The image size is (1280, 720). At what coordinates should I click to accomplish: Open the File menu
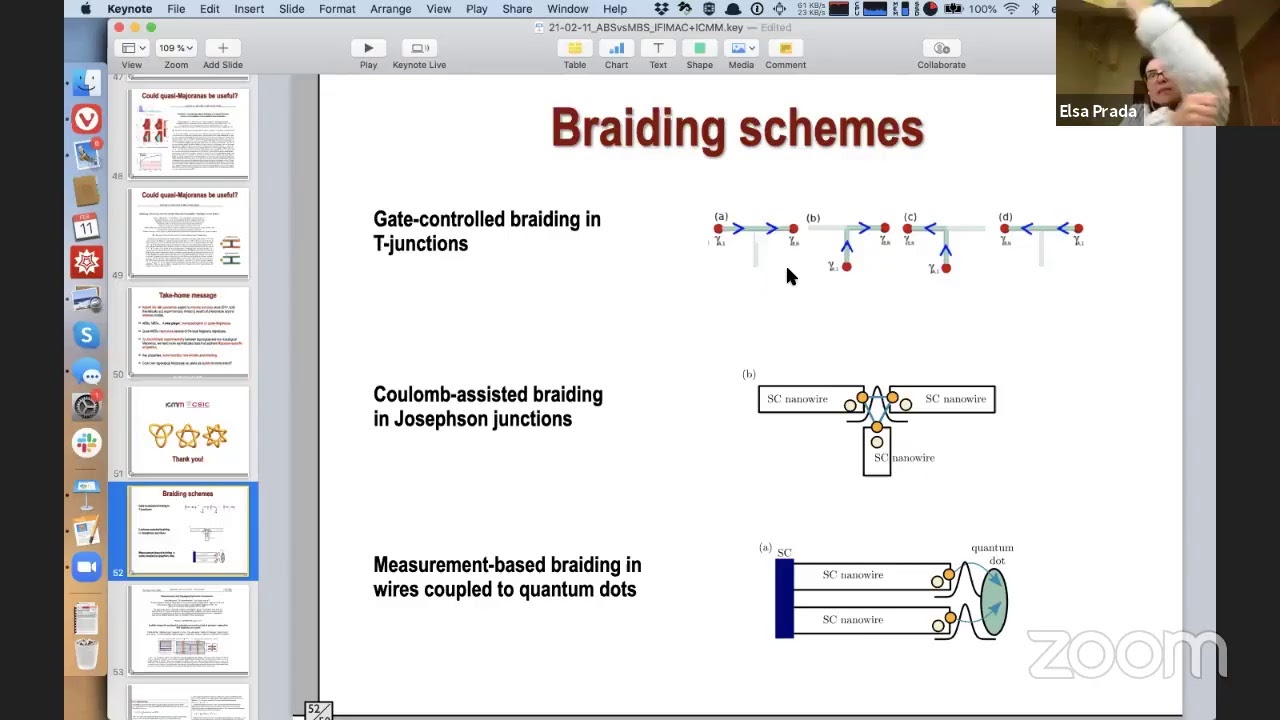pyautogui.click(x=176, y=9)
